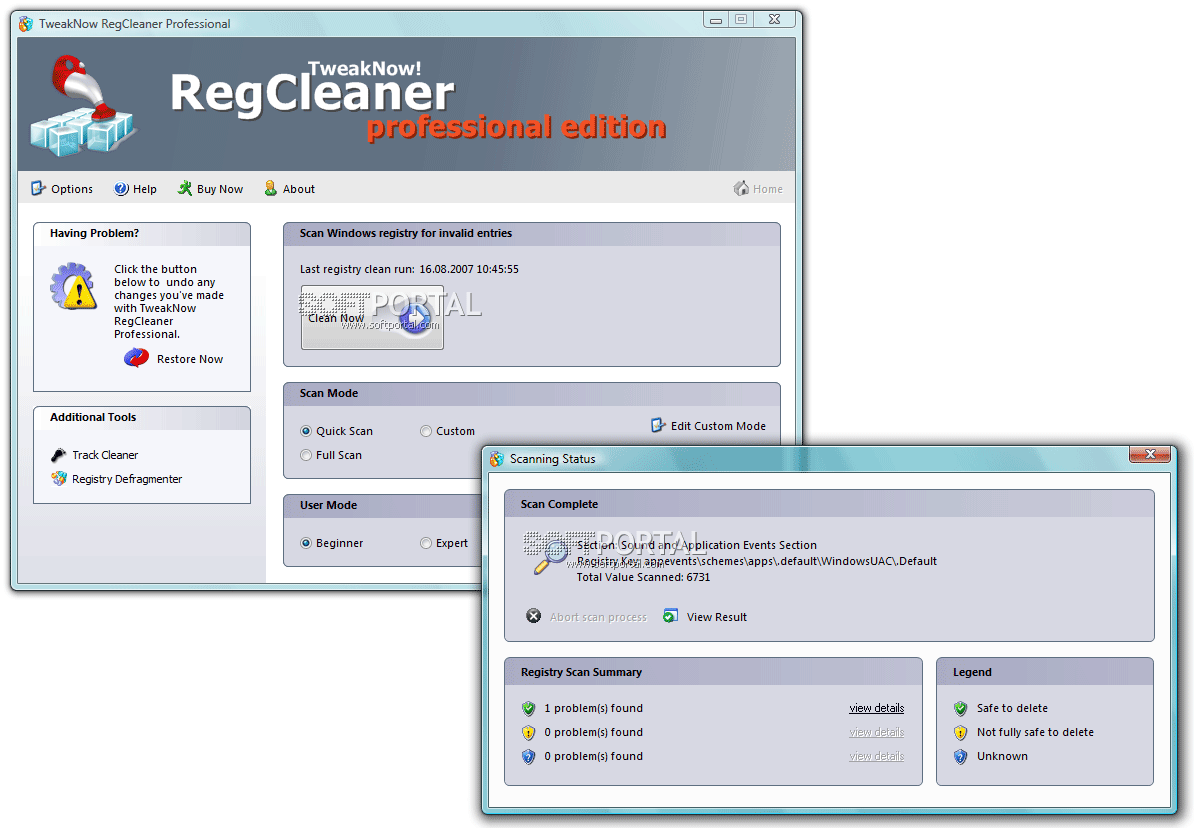Click the Abort scan process X icon
The width and height of the screenshot is (1194, 828).
coord(534,615)
